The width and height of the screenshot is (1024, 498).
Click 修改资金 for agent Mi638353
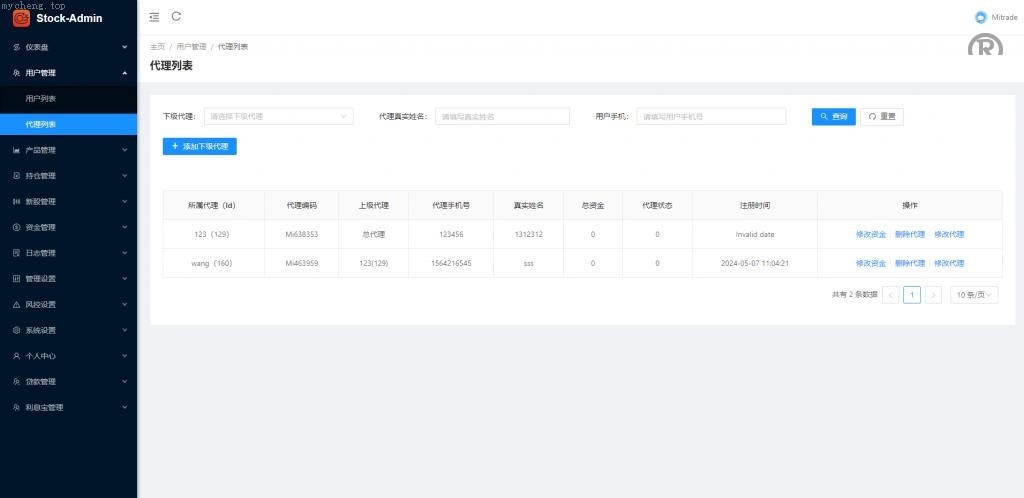(x=870, y=234)
